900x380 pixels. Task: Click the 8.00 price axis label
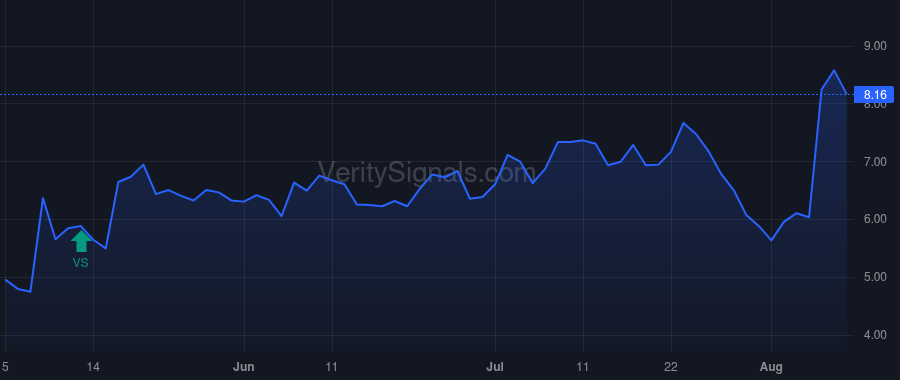(875, 105)
